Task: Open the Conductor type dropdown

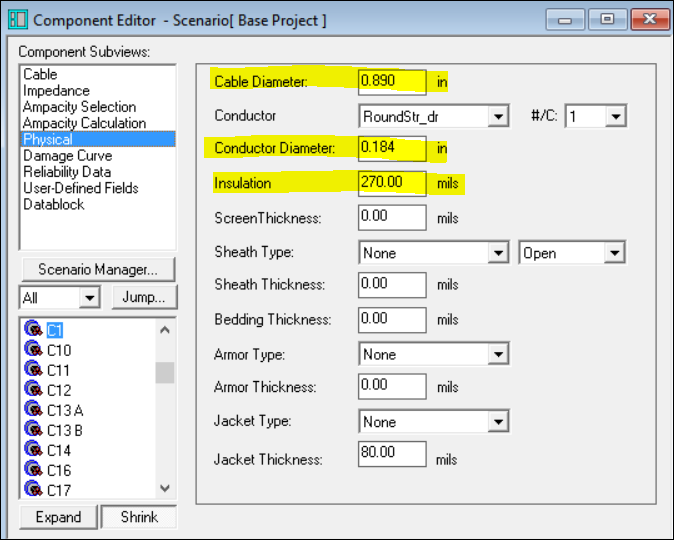Action: (x=498, y=117)
